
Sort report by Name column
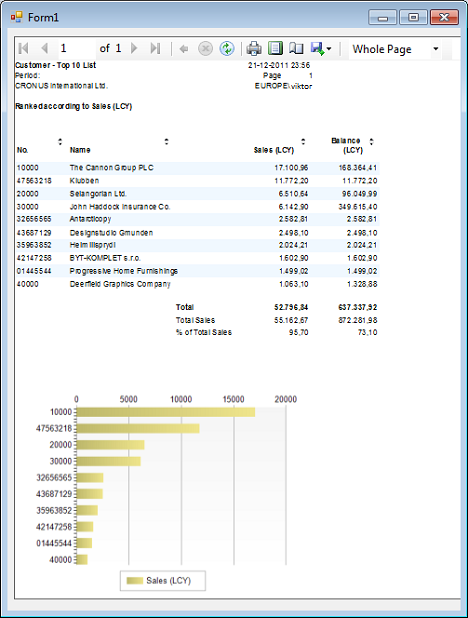[x=166, y=141]
